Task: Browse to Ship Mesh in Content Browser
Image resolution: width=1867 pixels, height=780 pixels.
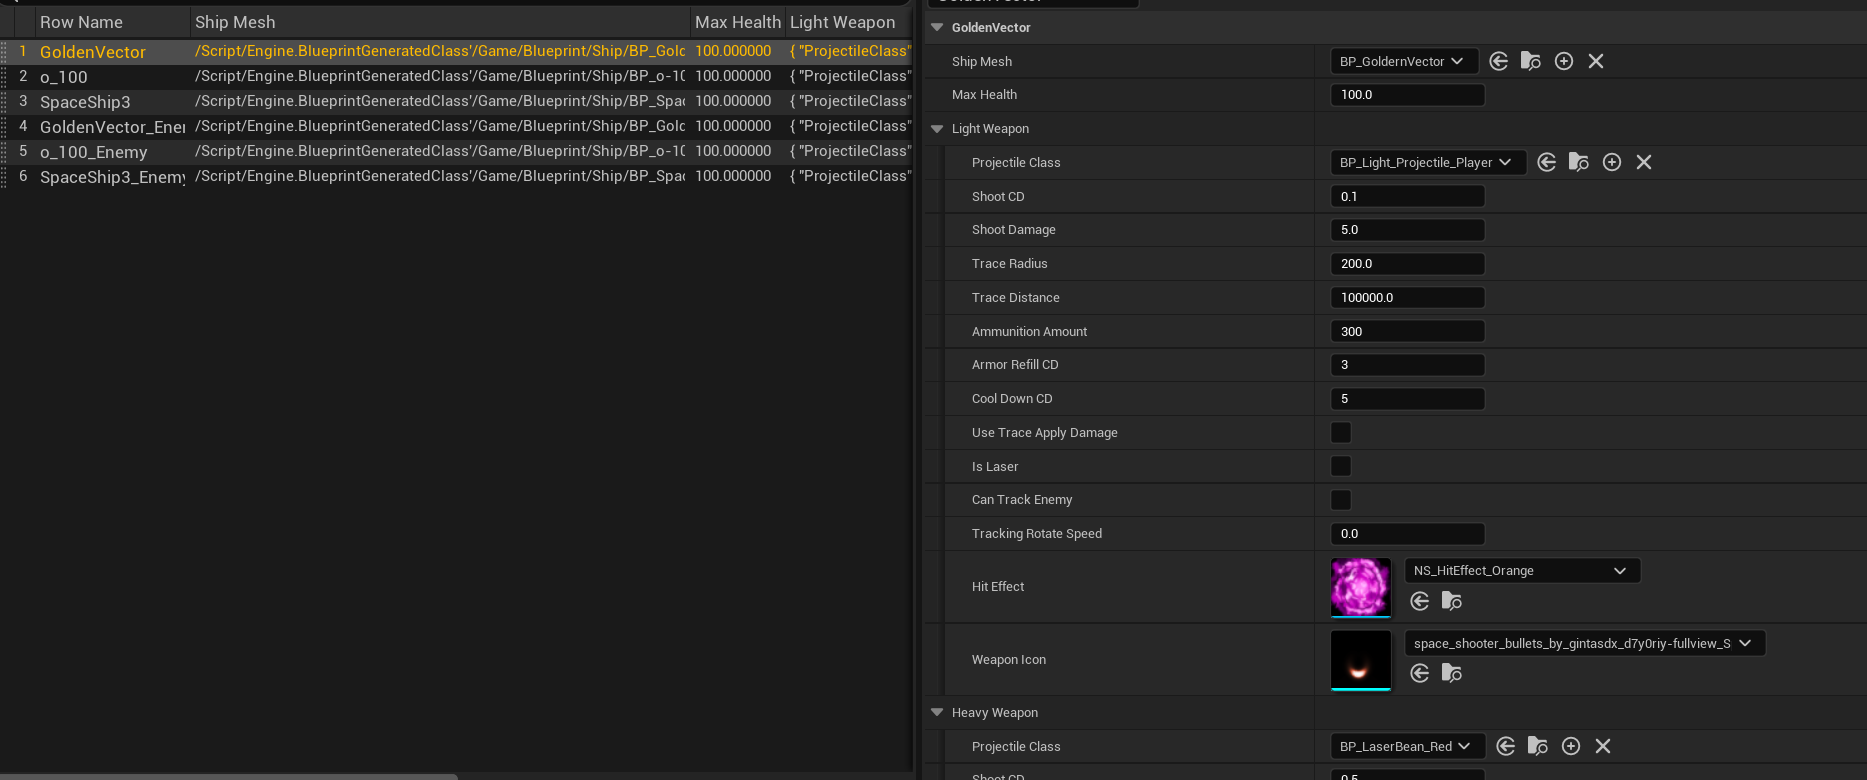Action: pyautogui.click(x=1531, y=62)
